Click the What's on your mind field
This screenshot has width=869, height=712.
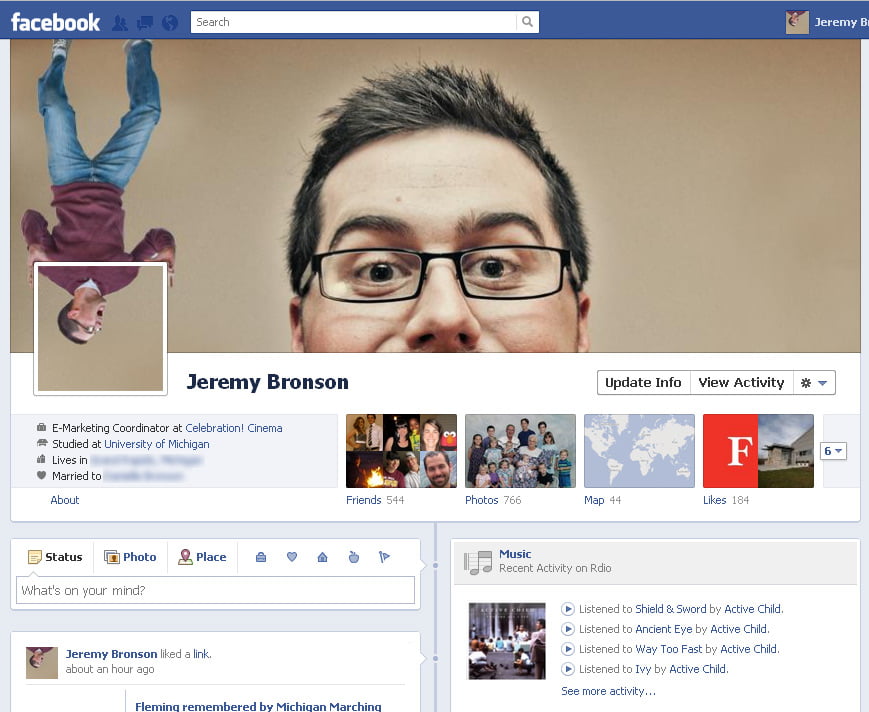(x=216, y=590)
